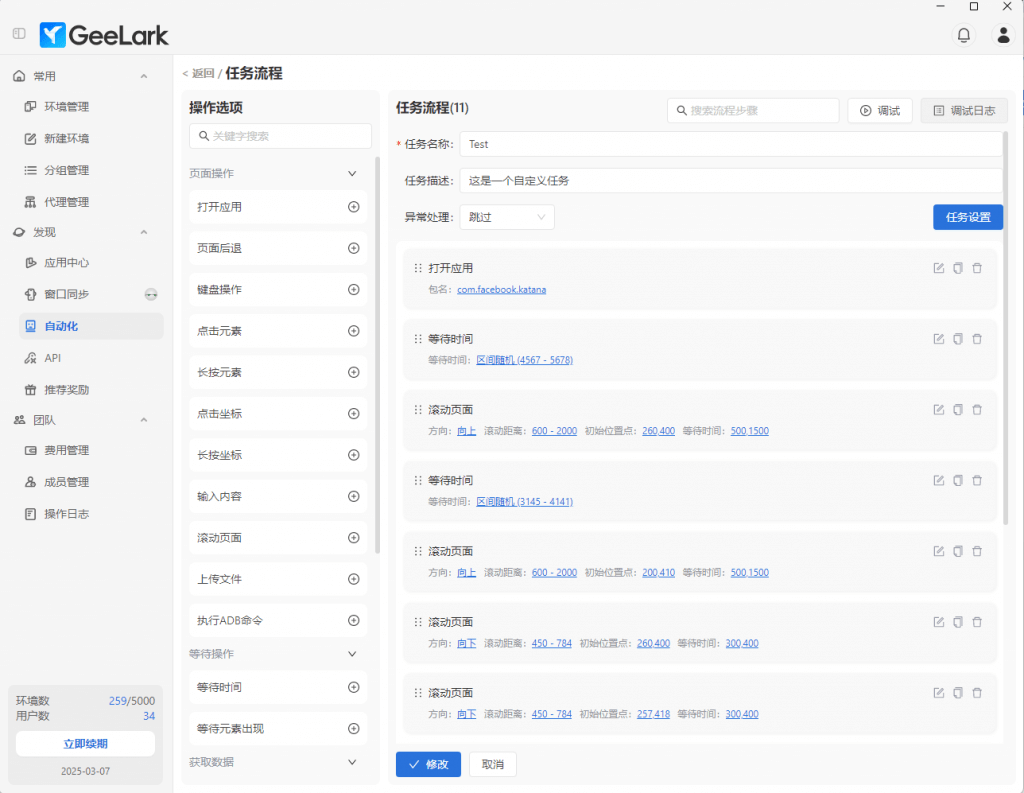1024x793 pixels.
Task: Click the notification bell icon
Action: click(x=963, y=35)
